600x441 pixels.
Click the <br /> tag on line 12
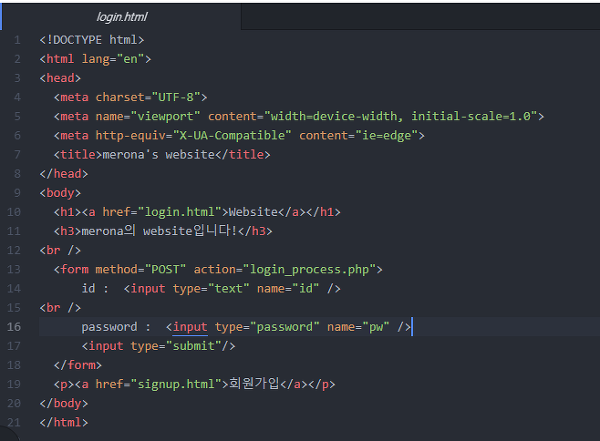(x=60, y=250)
